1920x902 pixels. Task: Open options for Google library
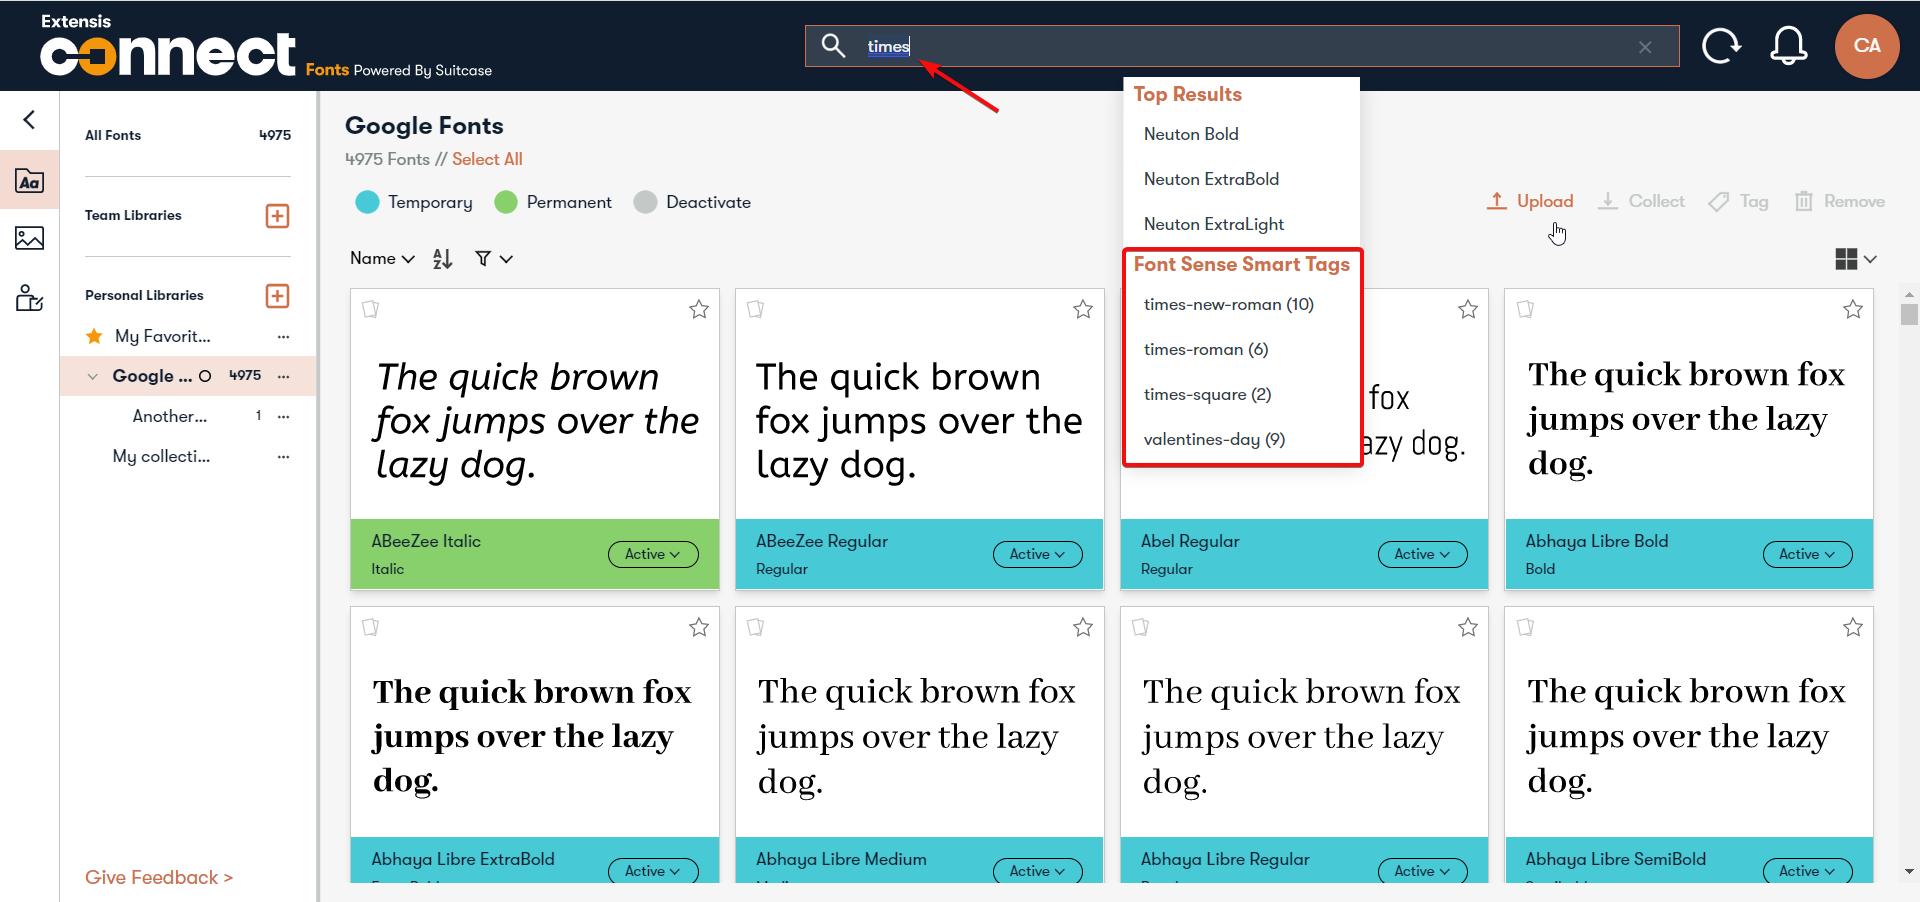[284, 376]
